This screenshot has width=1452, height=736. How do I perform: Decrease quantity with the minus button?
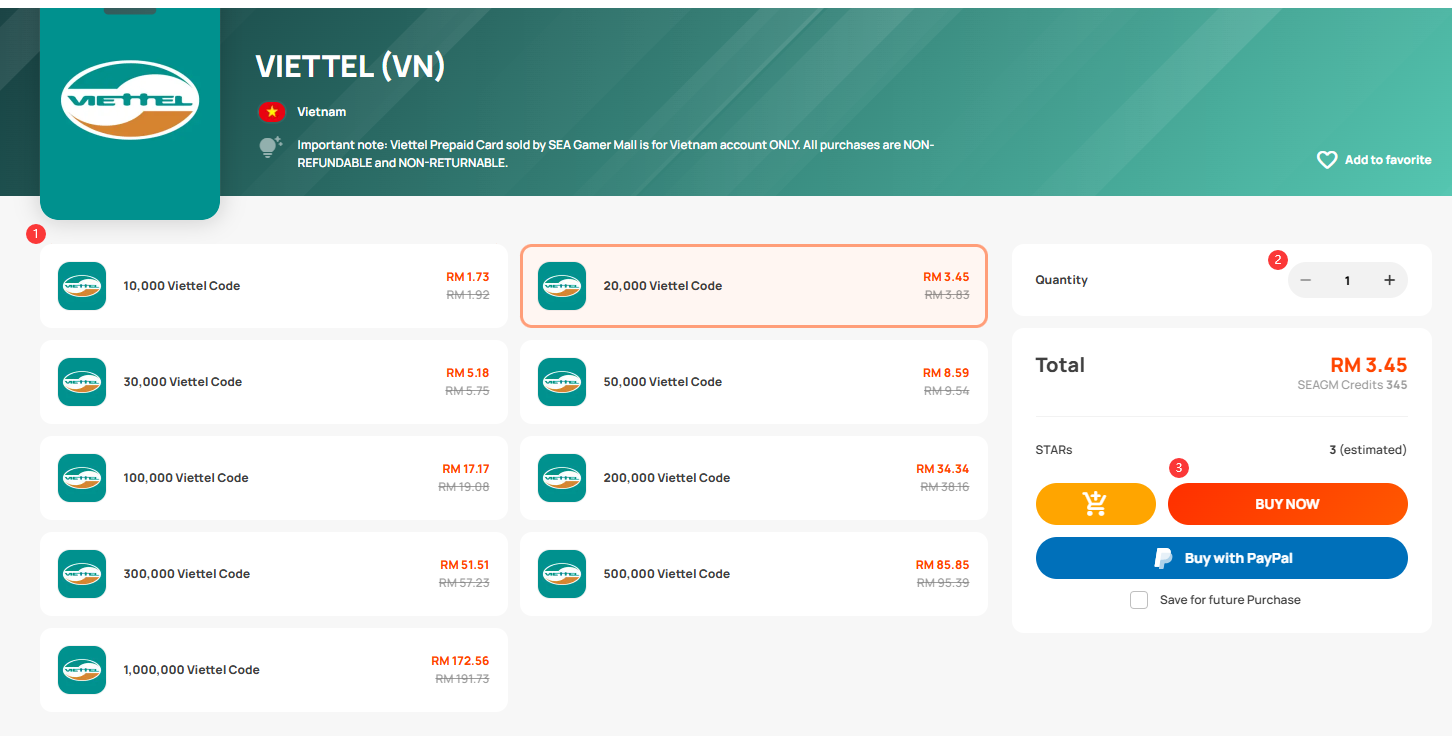(x=1305, y=280)
